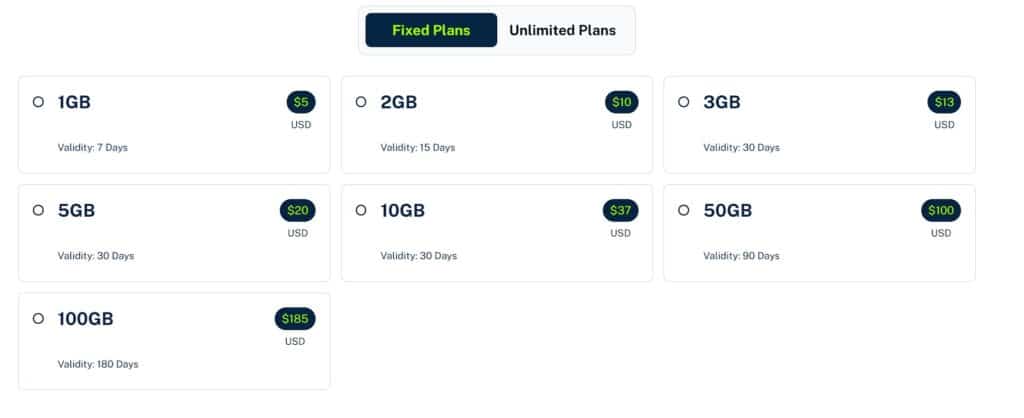The height and width of the screenshot is (418, 1024).
Task: Choose the 5GB plan radio button
Action: (38, 210)
